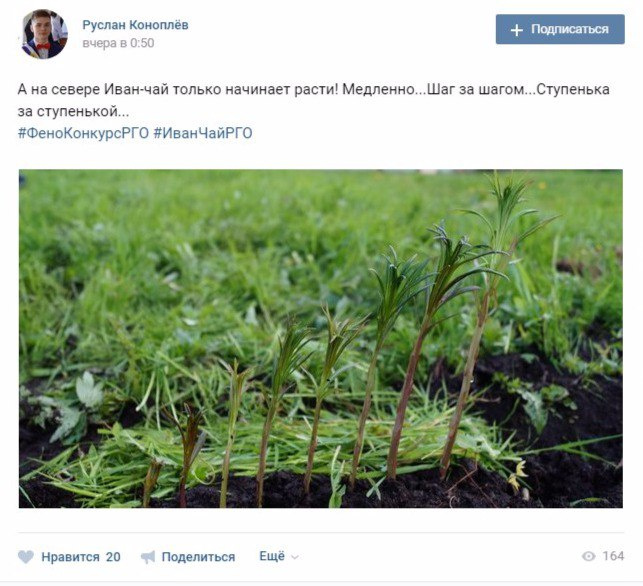
Task: Open Руслан Коноплёв's round avatar picture
Action: click(43, 34)
